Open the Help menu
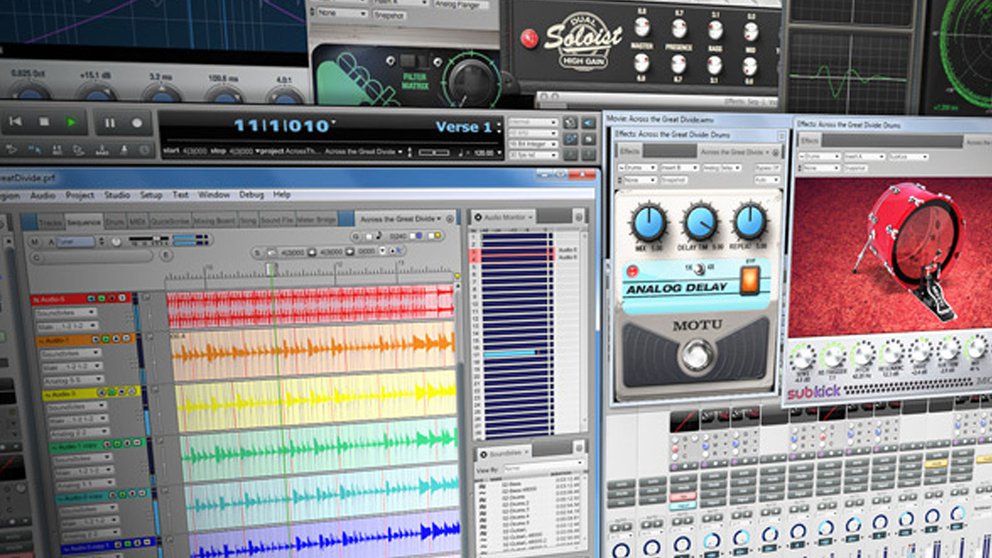Screen dimensions: 992x558 tap(282, 194)
